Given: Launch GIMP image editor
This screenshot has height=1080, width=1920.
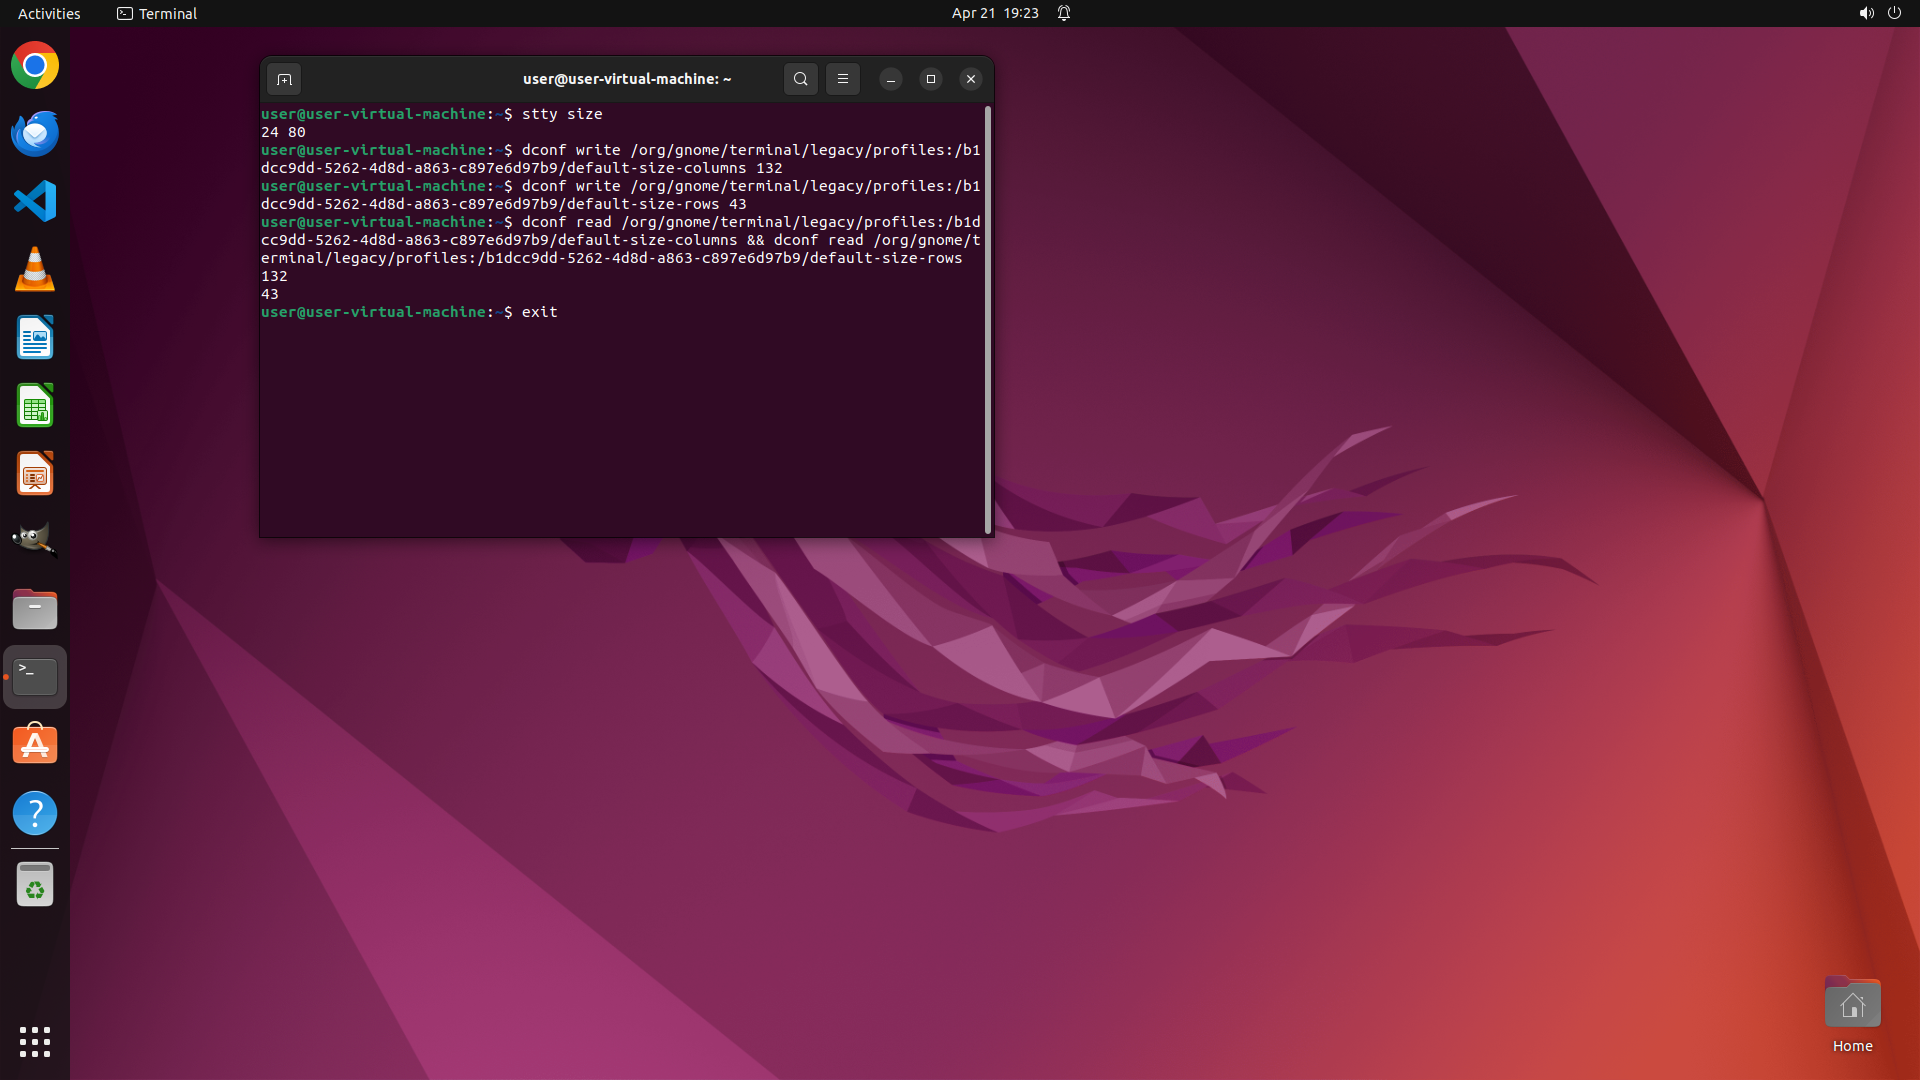Looking at the screenshot, I should (35, 541).
